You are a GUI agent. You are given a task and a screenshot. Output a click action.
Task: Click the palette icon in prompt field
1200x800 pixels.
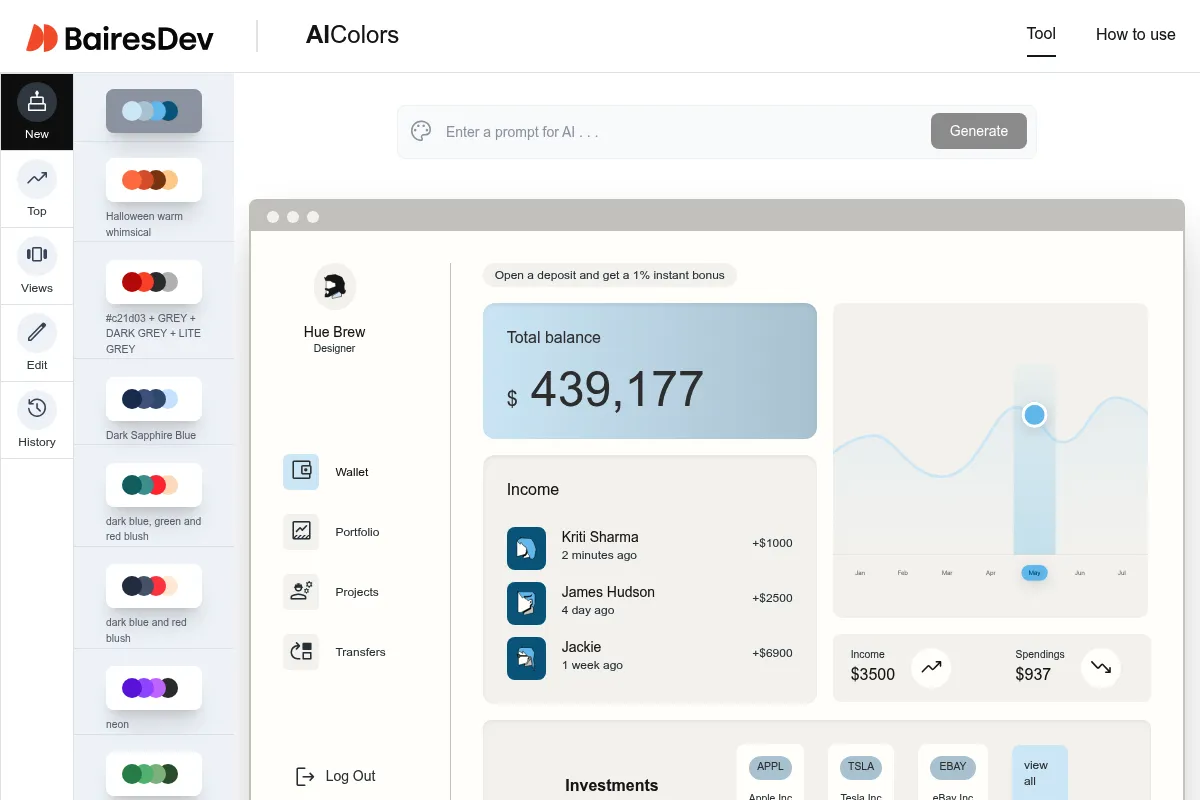[421, 131]
